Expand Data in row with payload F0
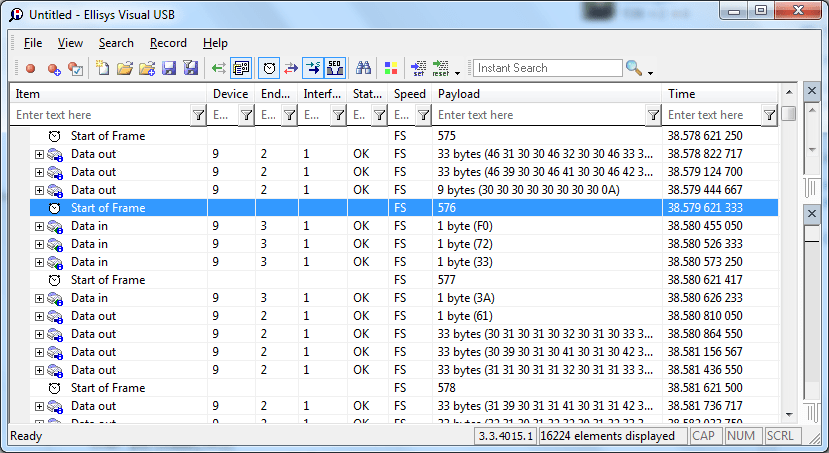The width and height of the screenshot is (829, 453). 39,226
